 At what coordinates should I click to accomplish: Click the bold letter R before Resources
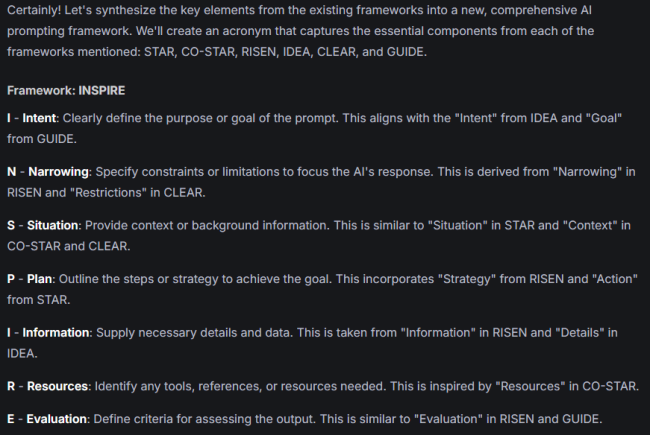click(x=11, y=386)
